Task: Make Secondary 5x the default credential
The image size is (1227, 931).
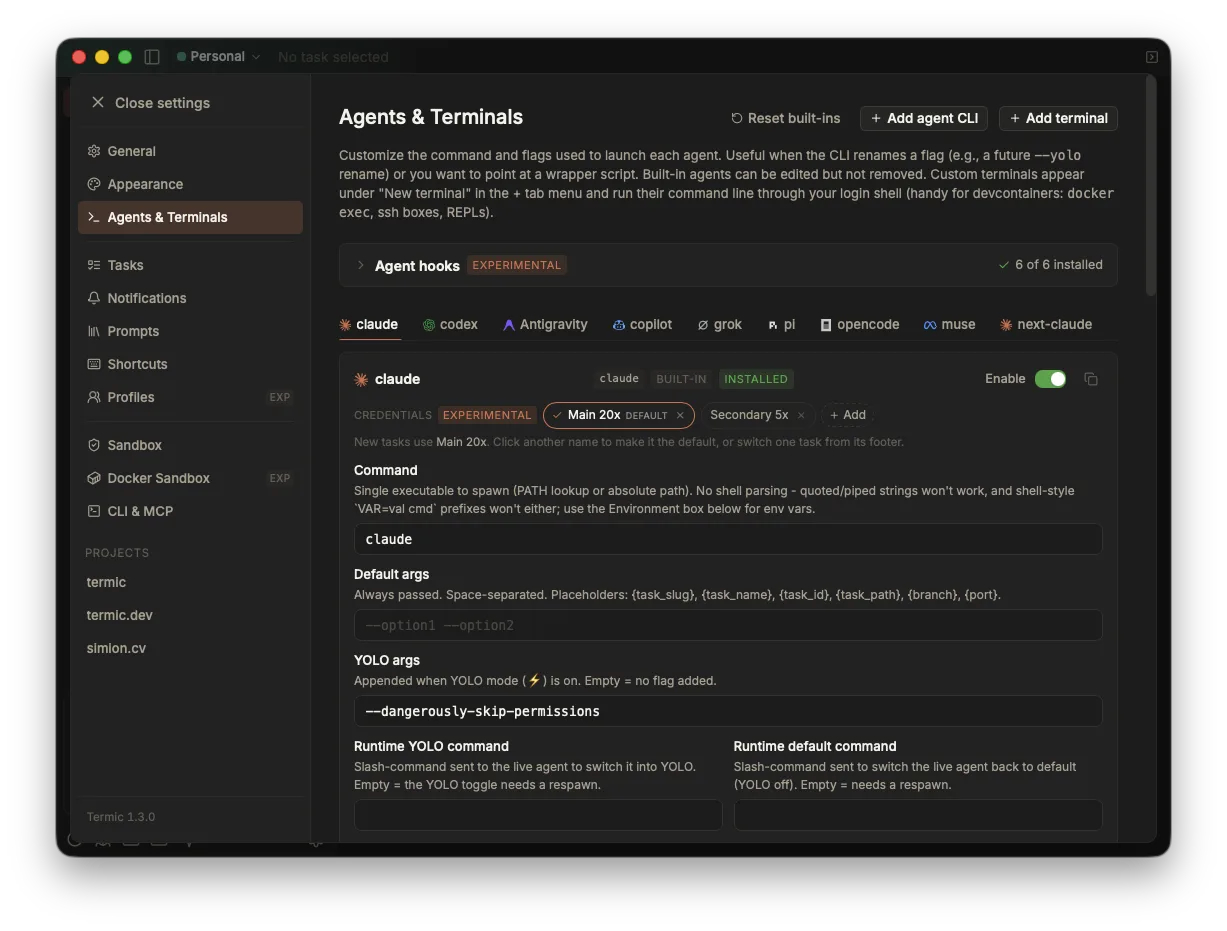Action: click(749, 415)
